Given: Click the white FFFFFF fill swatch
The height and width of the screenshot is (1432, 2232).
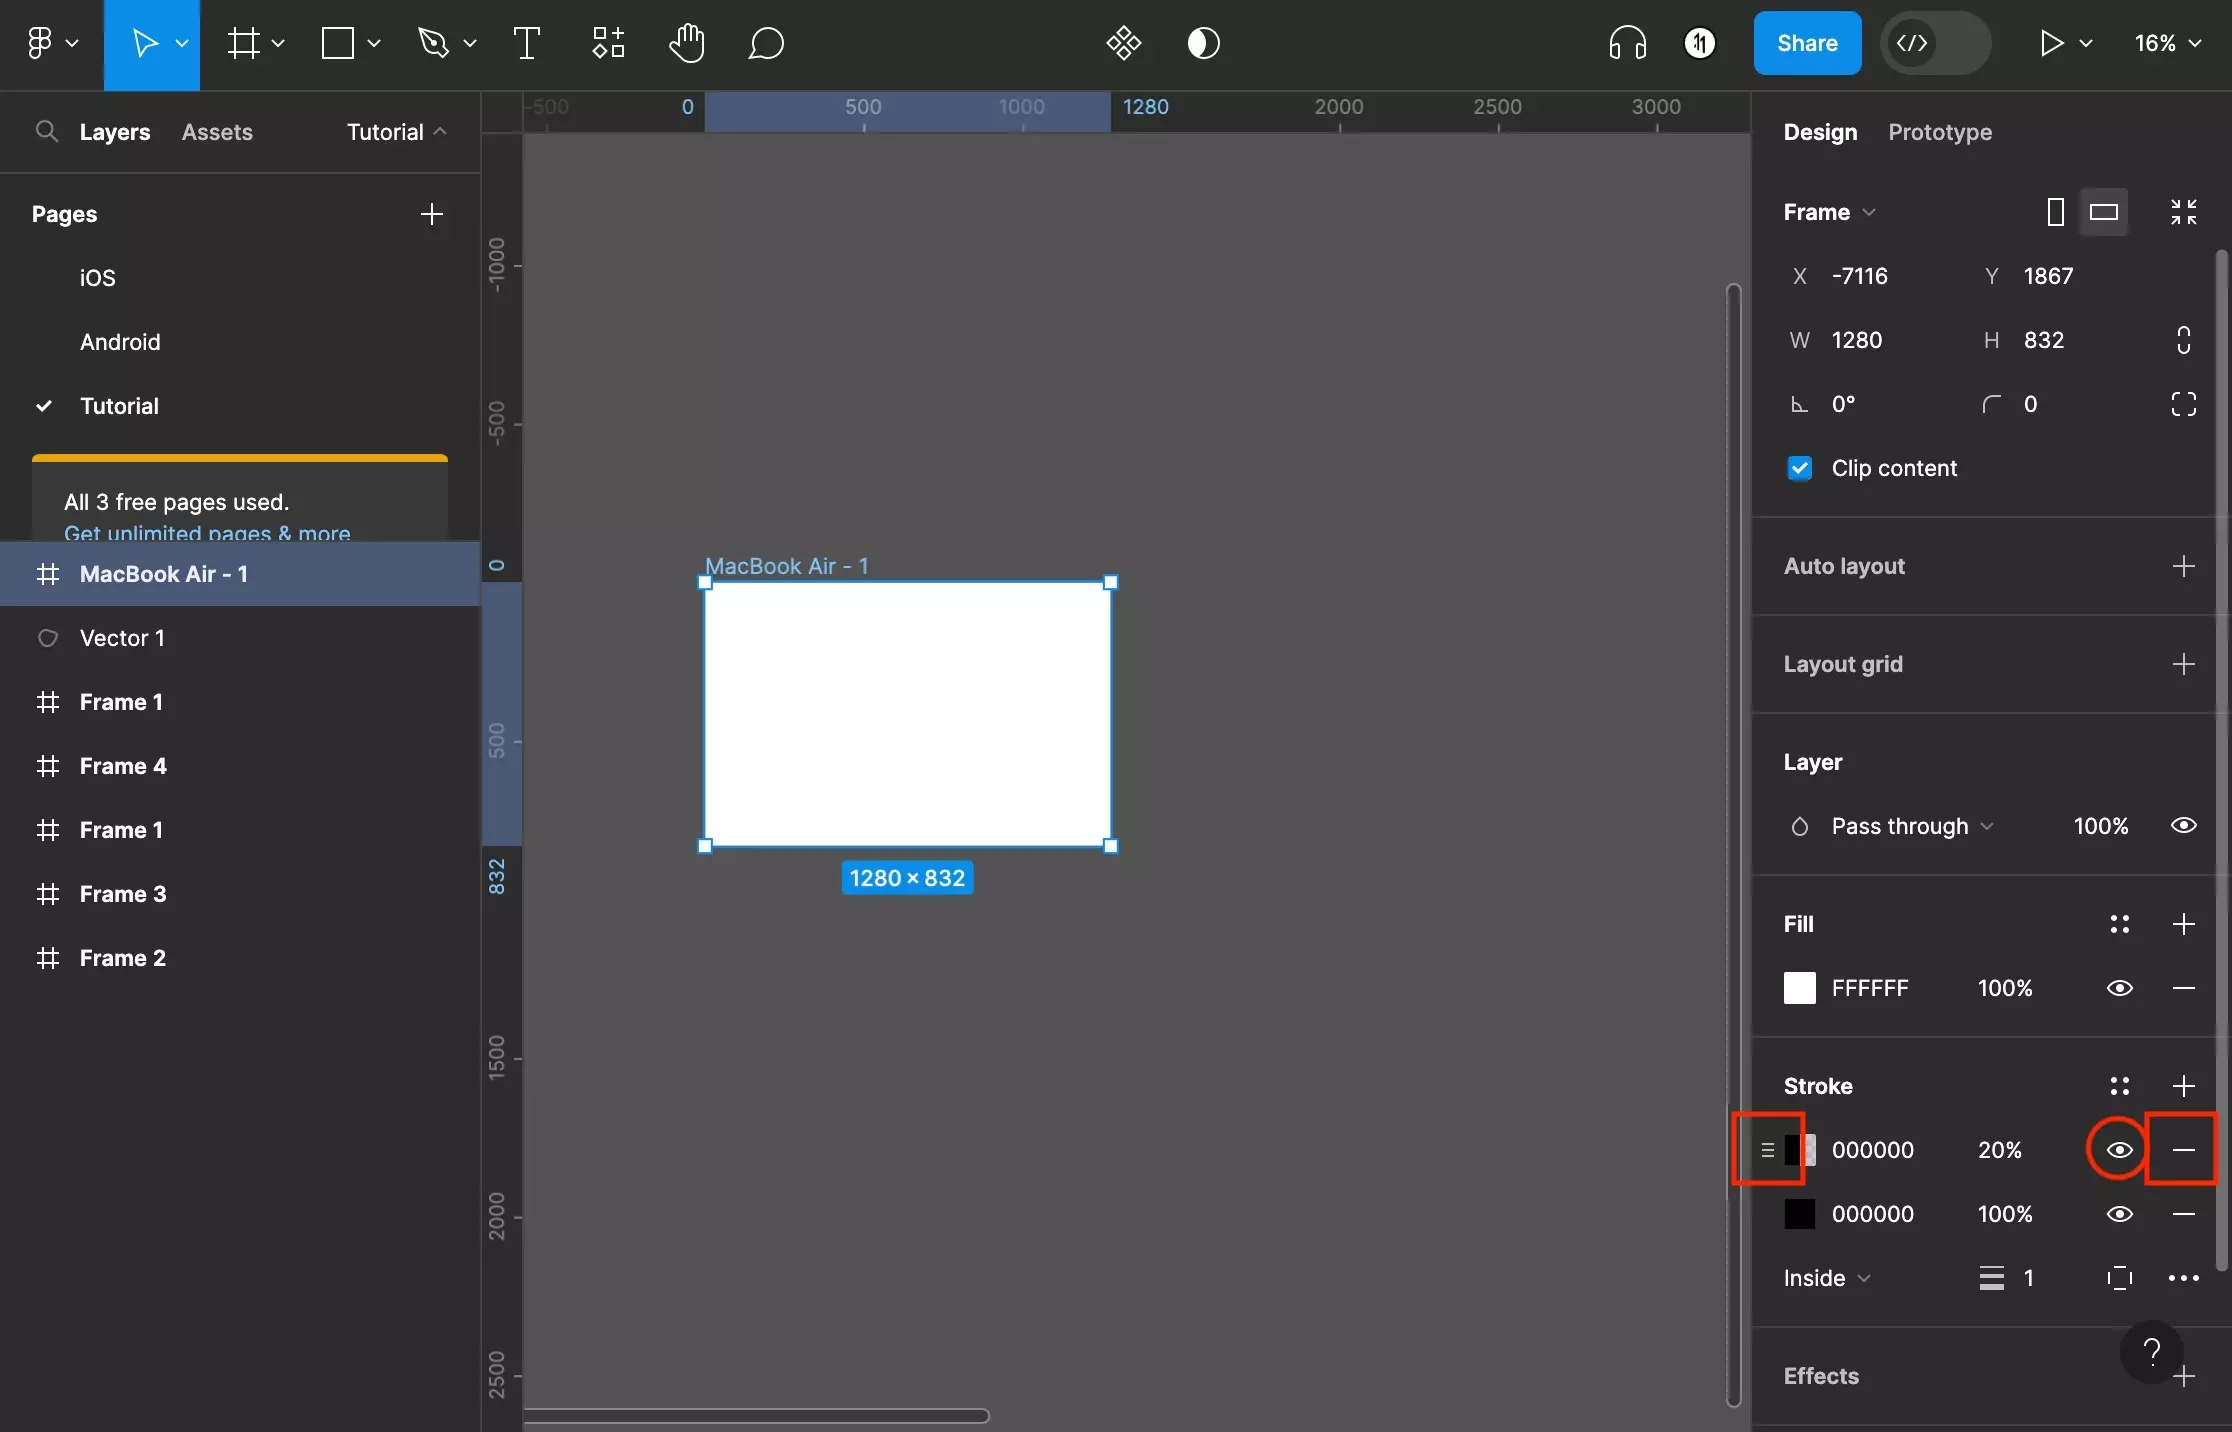Looking at the screenshot, I should click(x=1799, y=988).
